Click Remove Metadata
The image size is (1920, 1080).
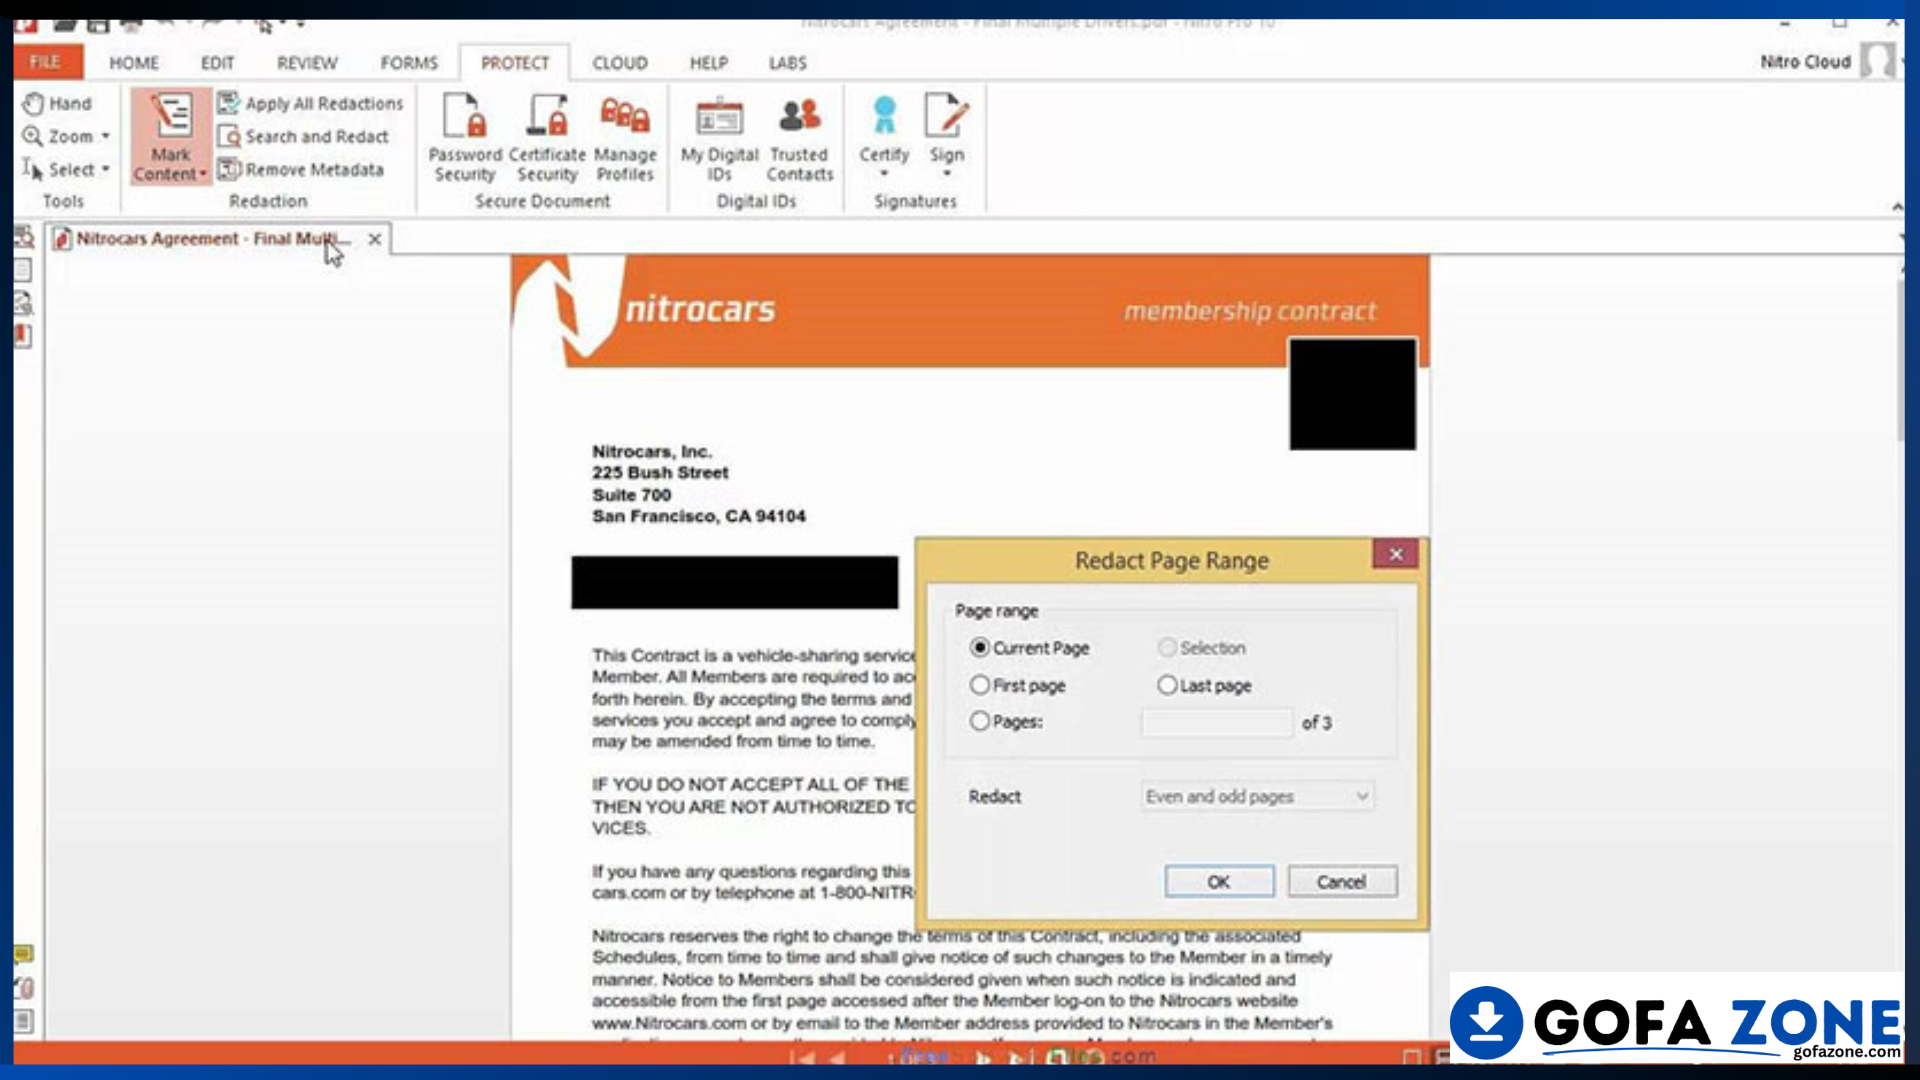click(x=301, y=169)
